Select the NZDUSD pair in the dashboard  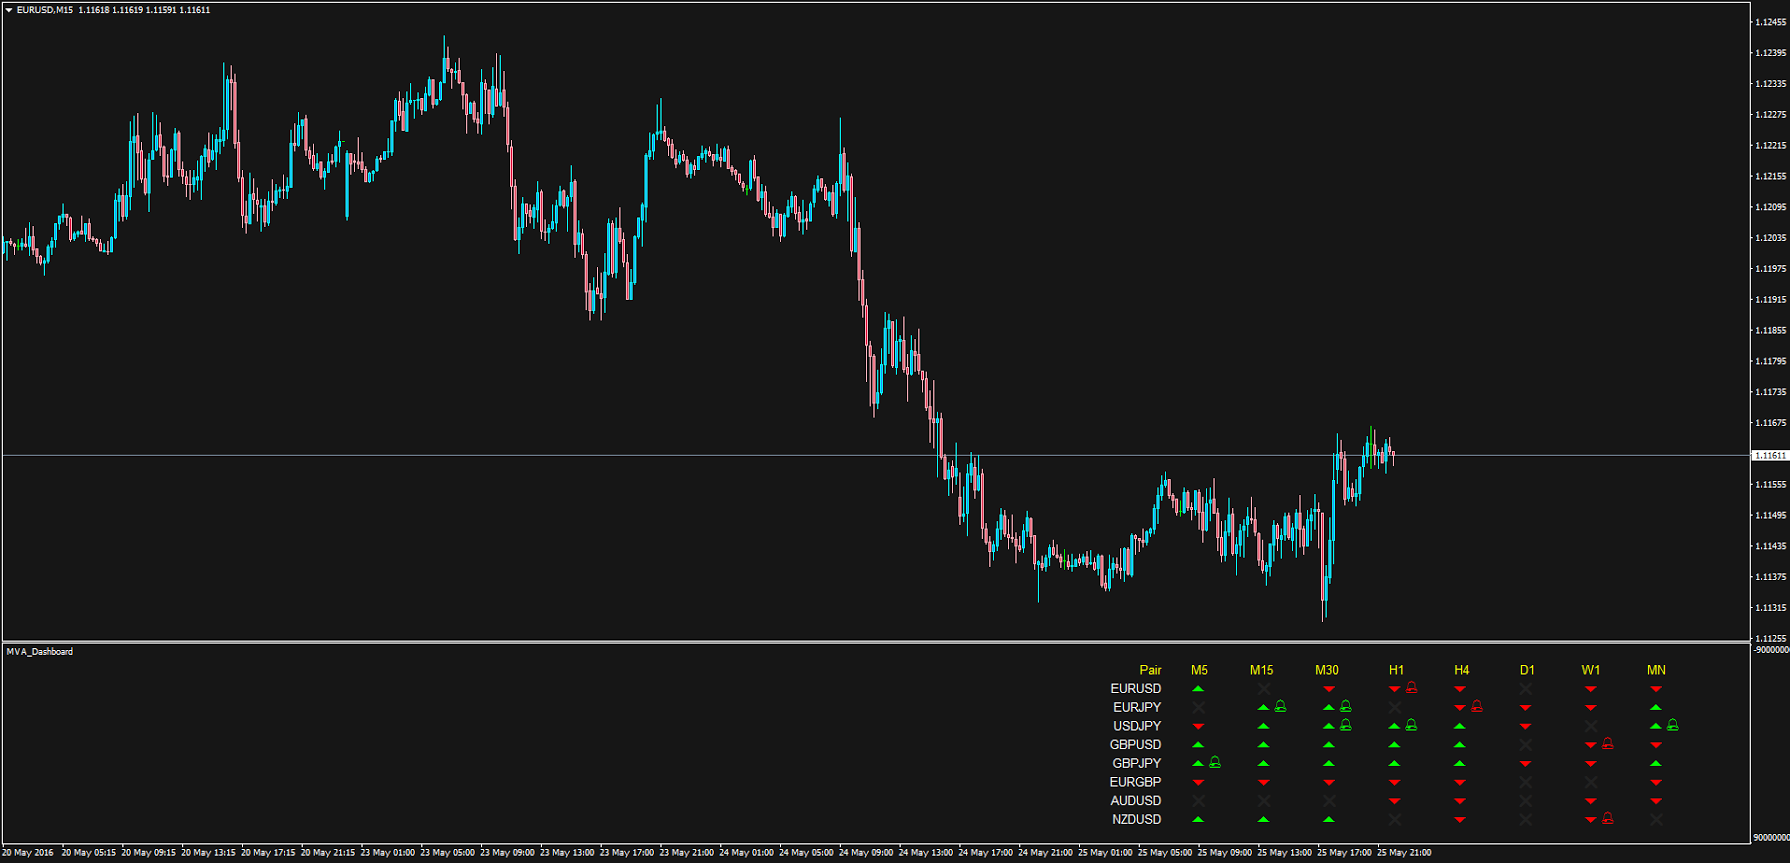click(1137, 819)
